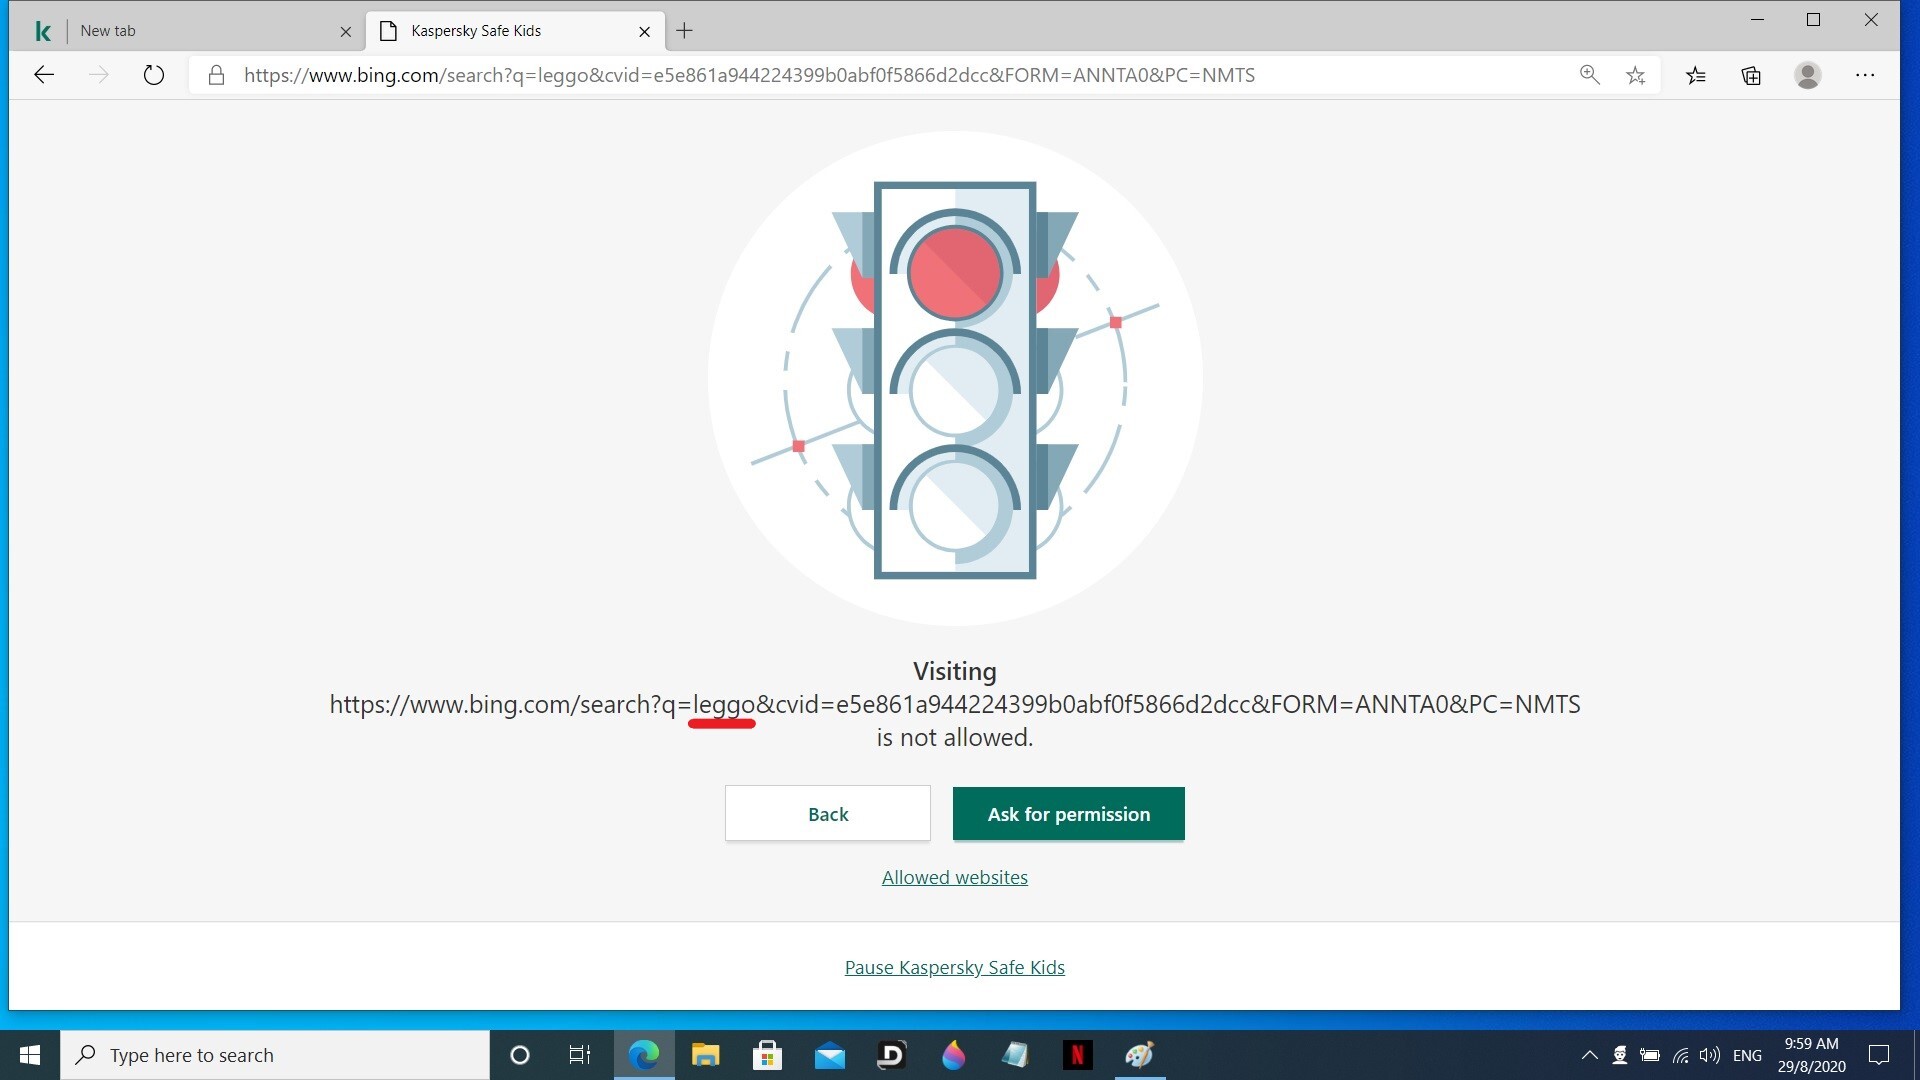Screen dimensions: 1920x1080
Task: Maximize the browser window
Action: (x=1813, y=20)
